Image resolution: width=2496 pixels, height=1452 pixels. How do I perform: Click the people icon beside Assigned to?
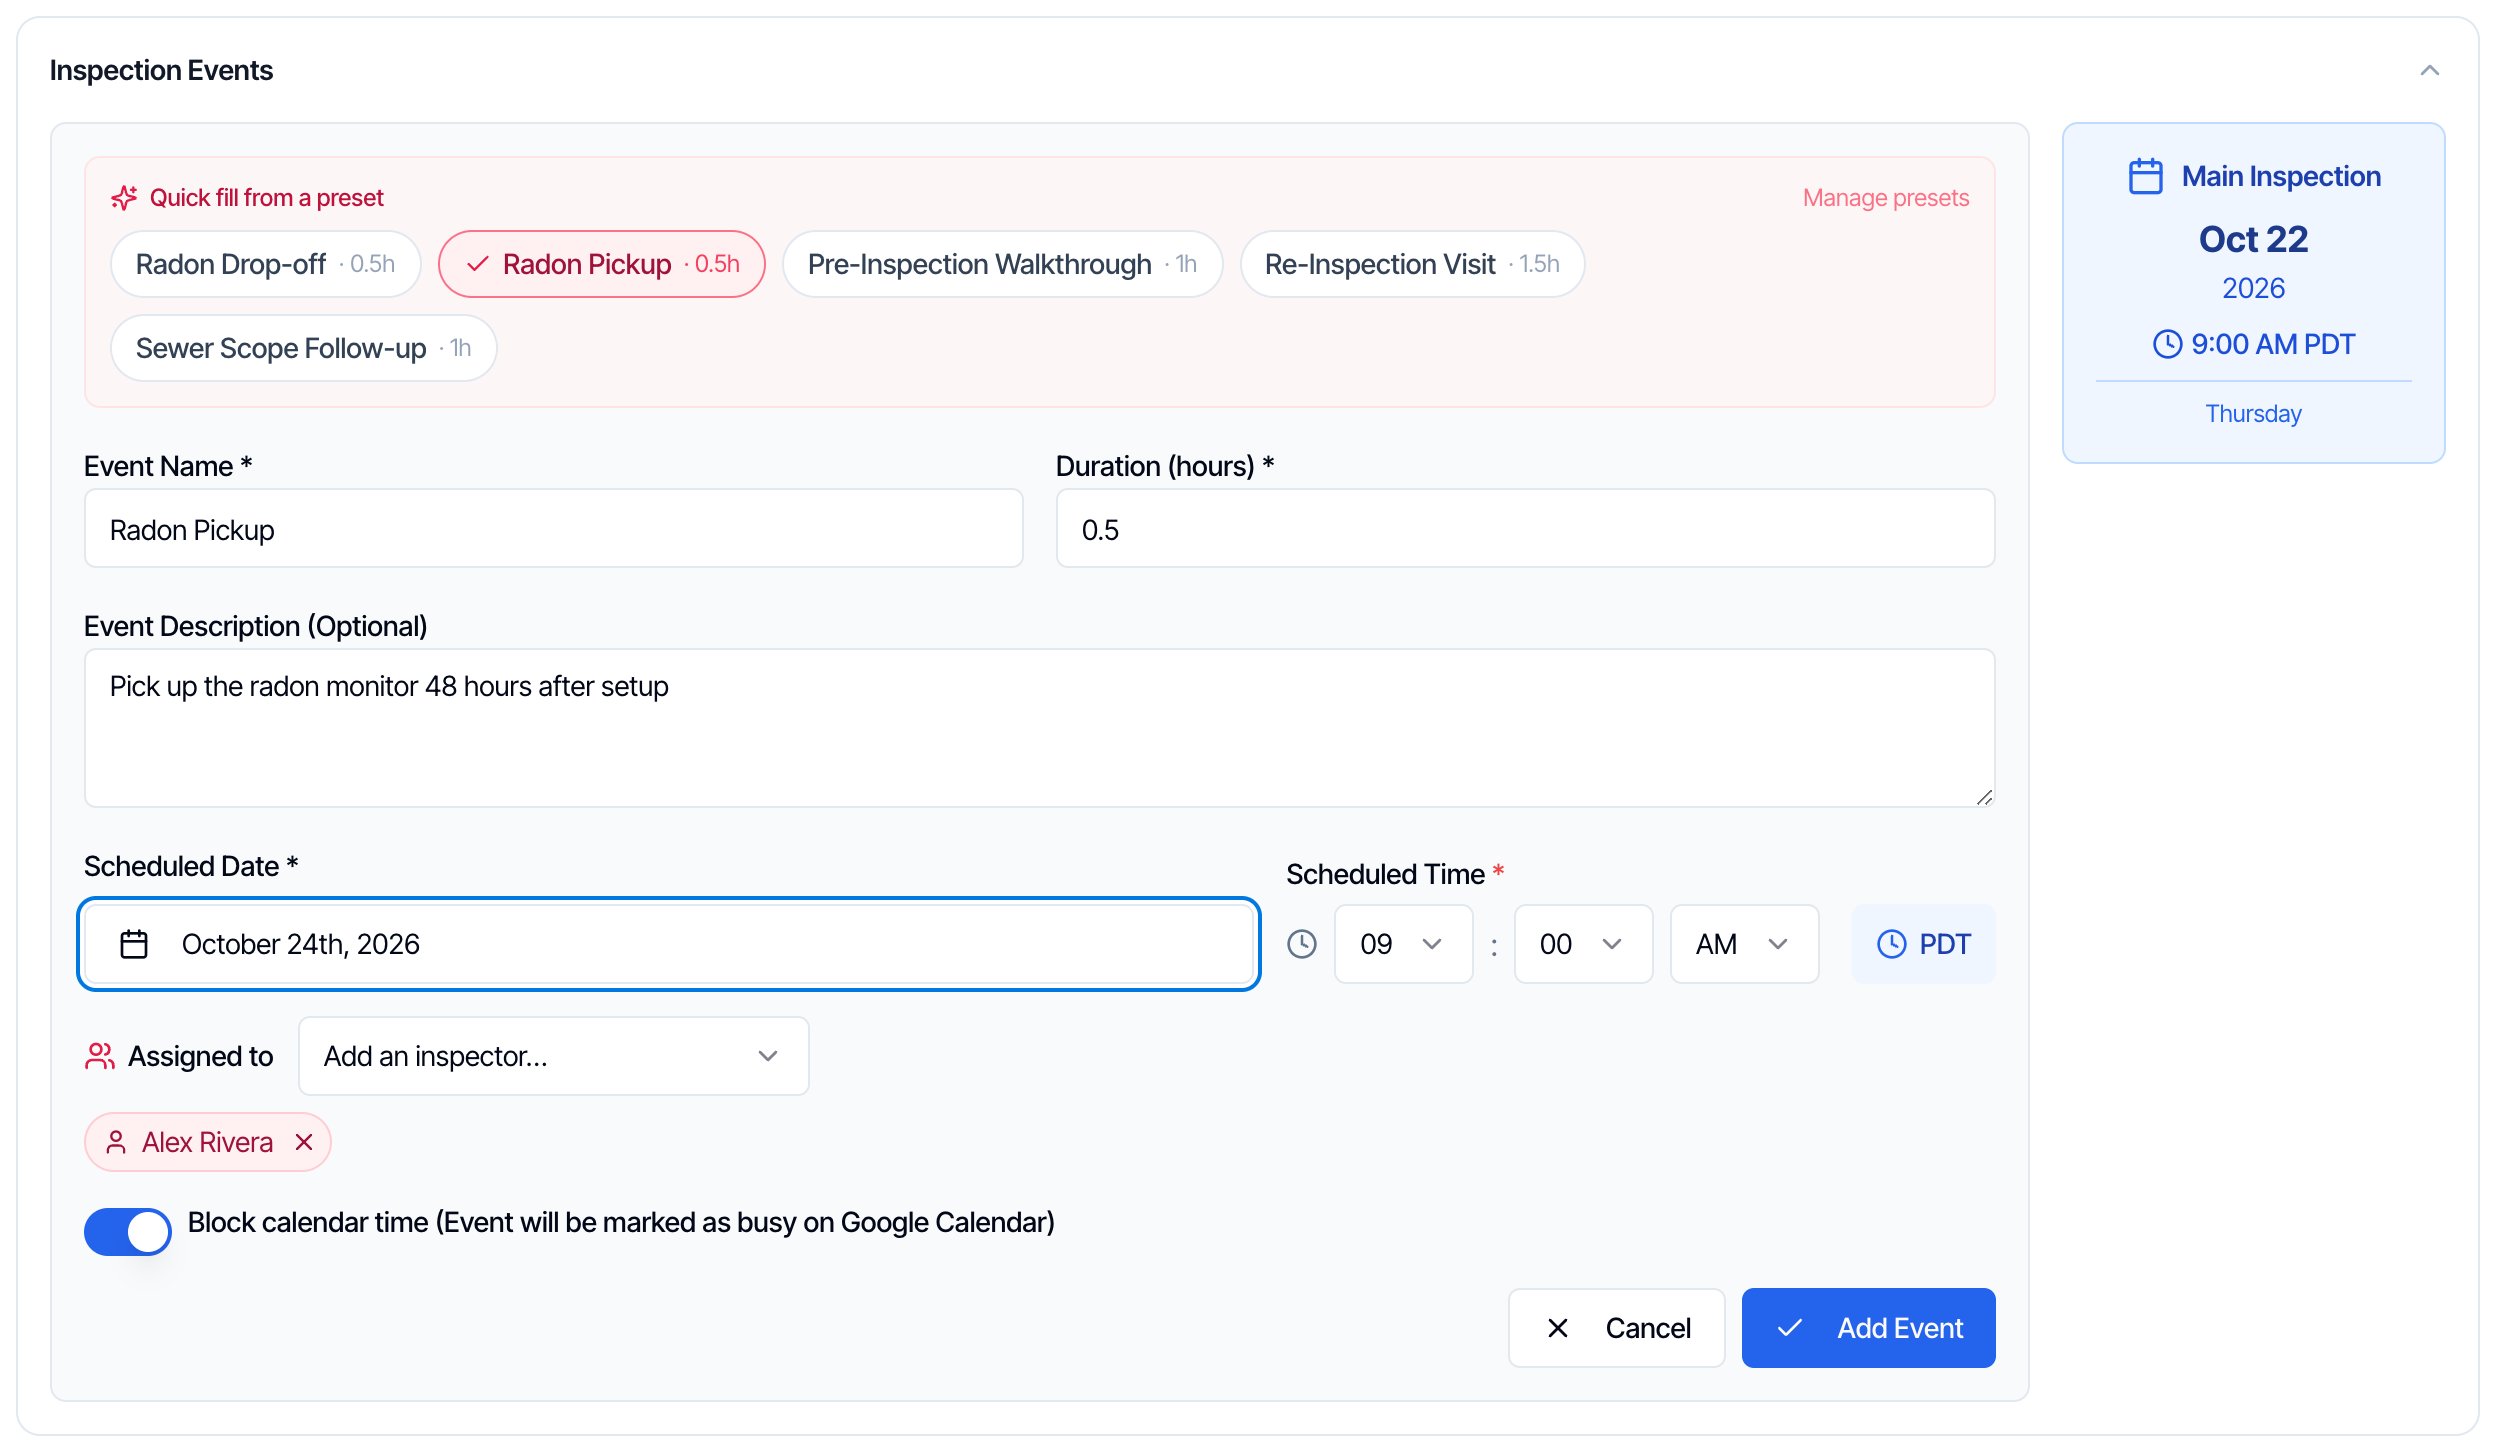[100, 1056]
